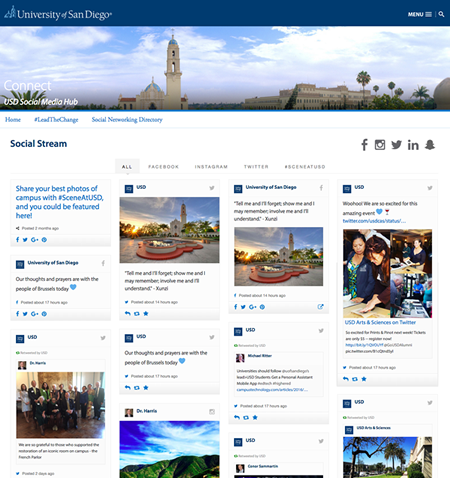Click the search magnifier icon in the header

(441, 14)
